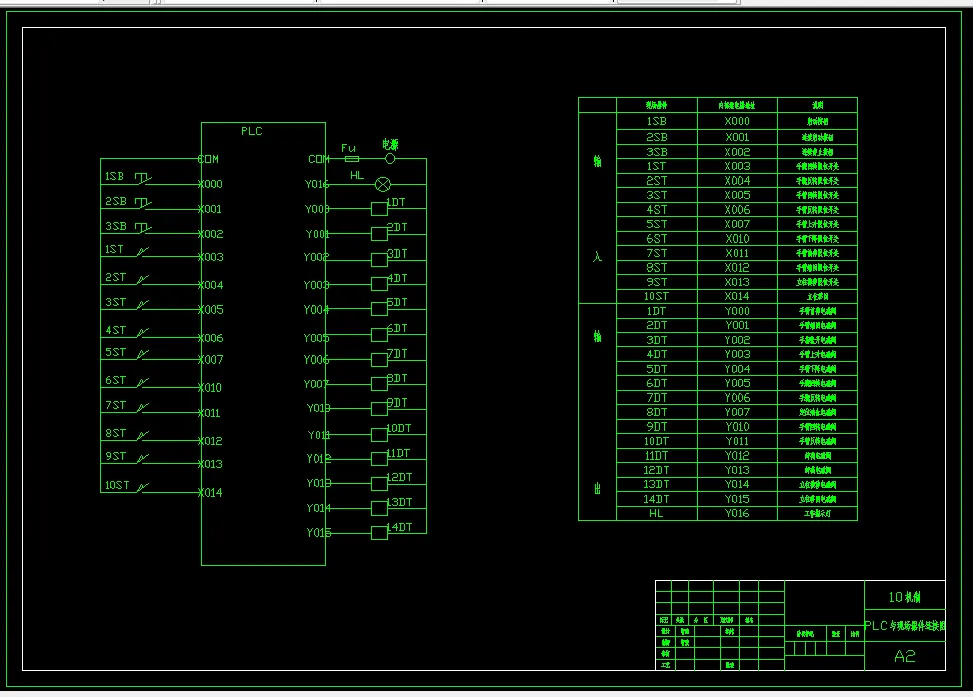The image size is (973, 697).
Task: Select the X000 cell in the table
Action: [737, 122]
